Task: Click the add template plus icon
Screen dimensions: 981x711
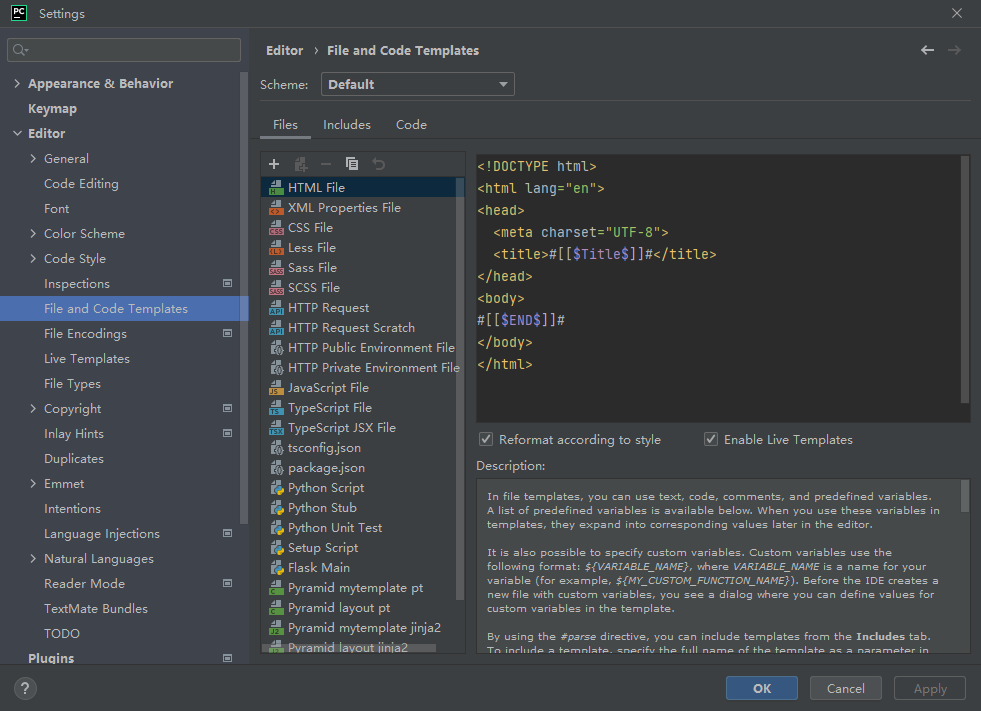Action: pos(273,164)
